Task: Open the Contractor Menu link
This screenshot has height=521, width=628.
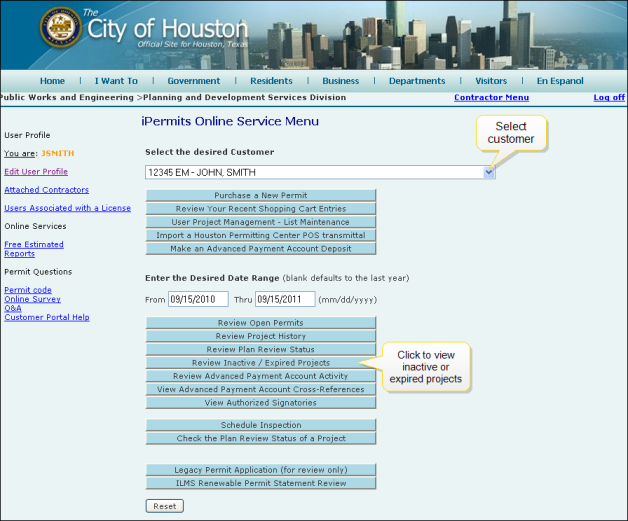Action: tap(491, 97)
